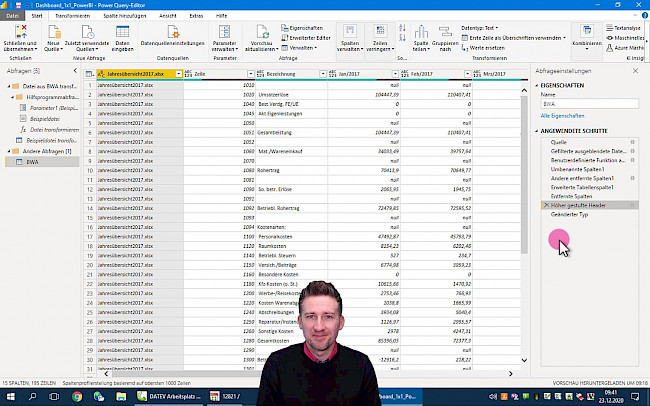
Task: Click the query Name input field
Action: (587, 104)
